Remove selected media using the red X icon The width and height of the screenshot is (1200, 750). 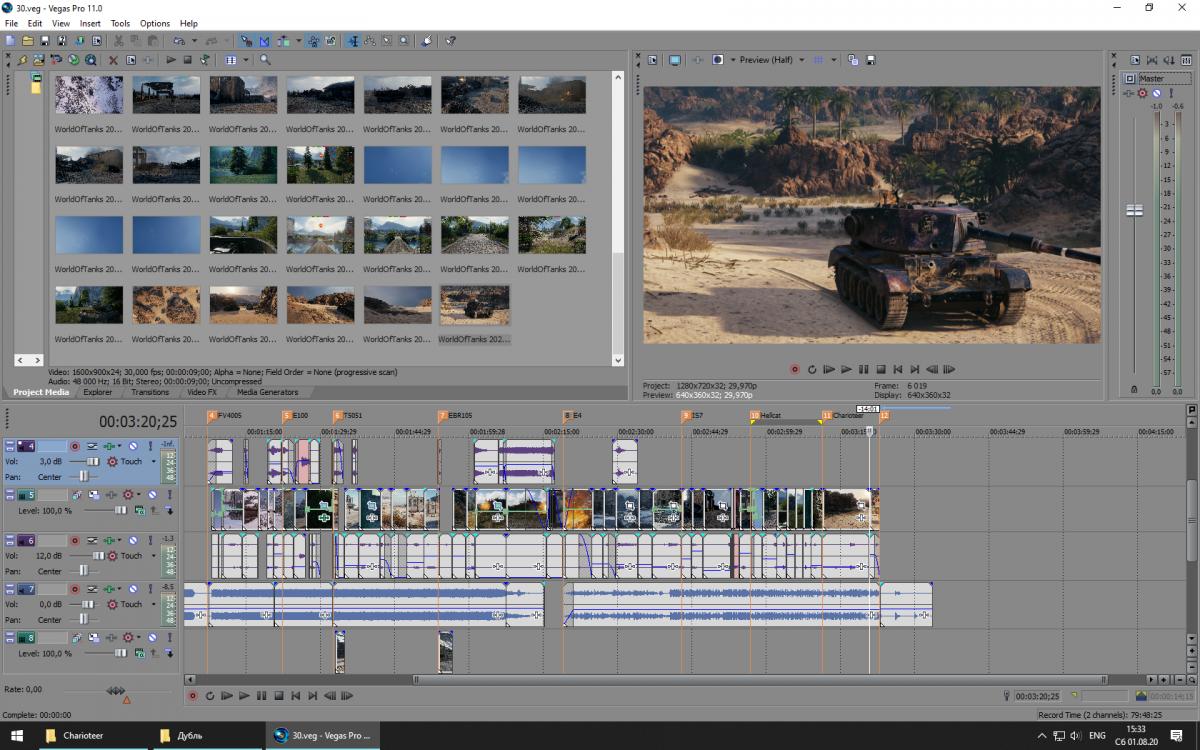tap(113, 60)
